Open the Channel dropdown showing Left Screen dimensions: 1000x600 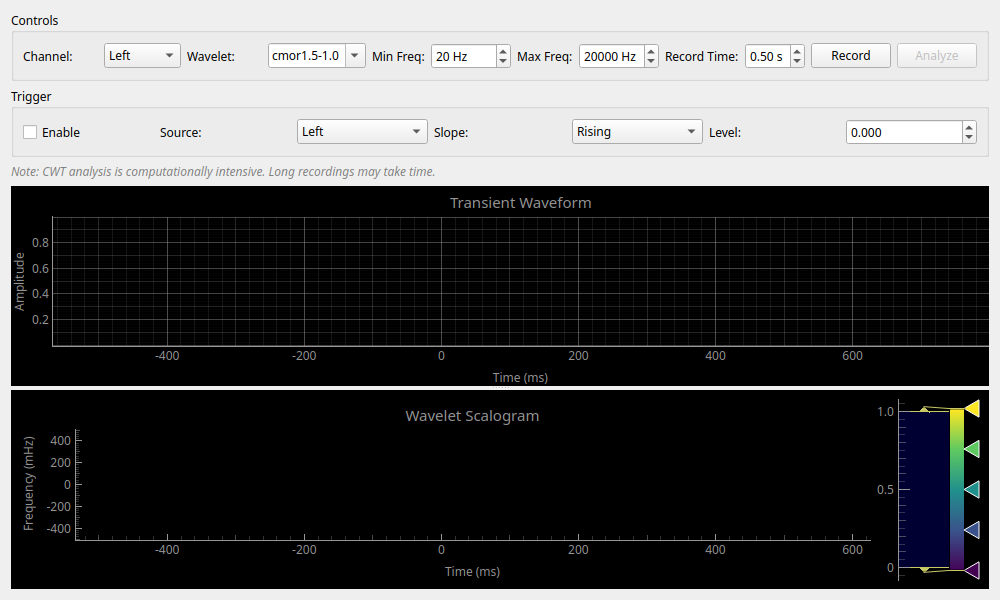141,55
